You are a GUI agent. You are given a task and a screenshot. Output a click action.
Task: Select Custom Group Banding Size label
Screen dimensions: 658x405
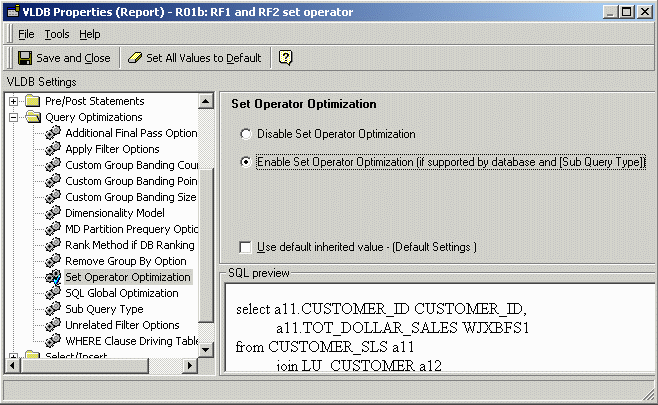click(x=131, y=197)
